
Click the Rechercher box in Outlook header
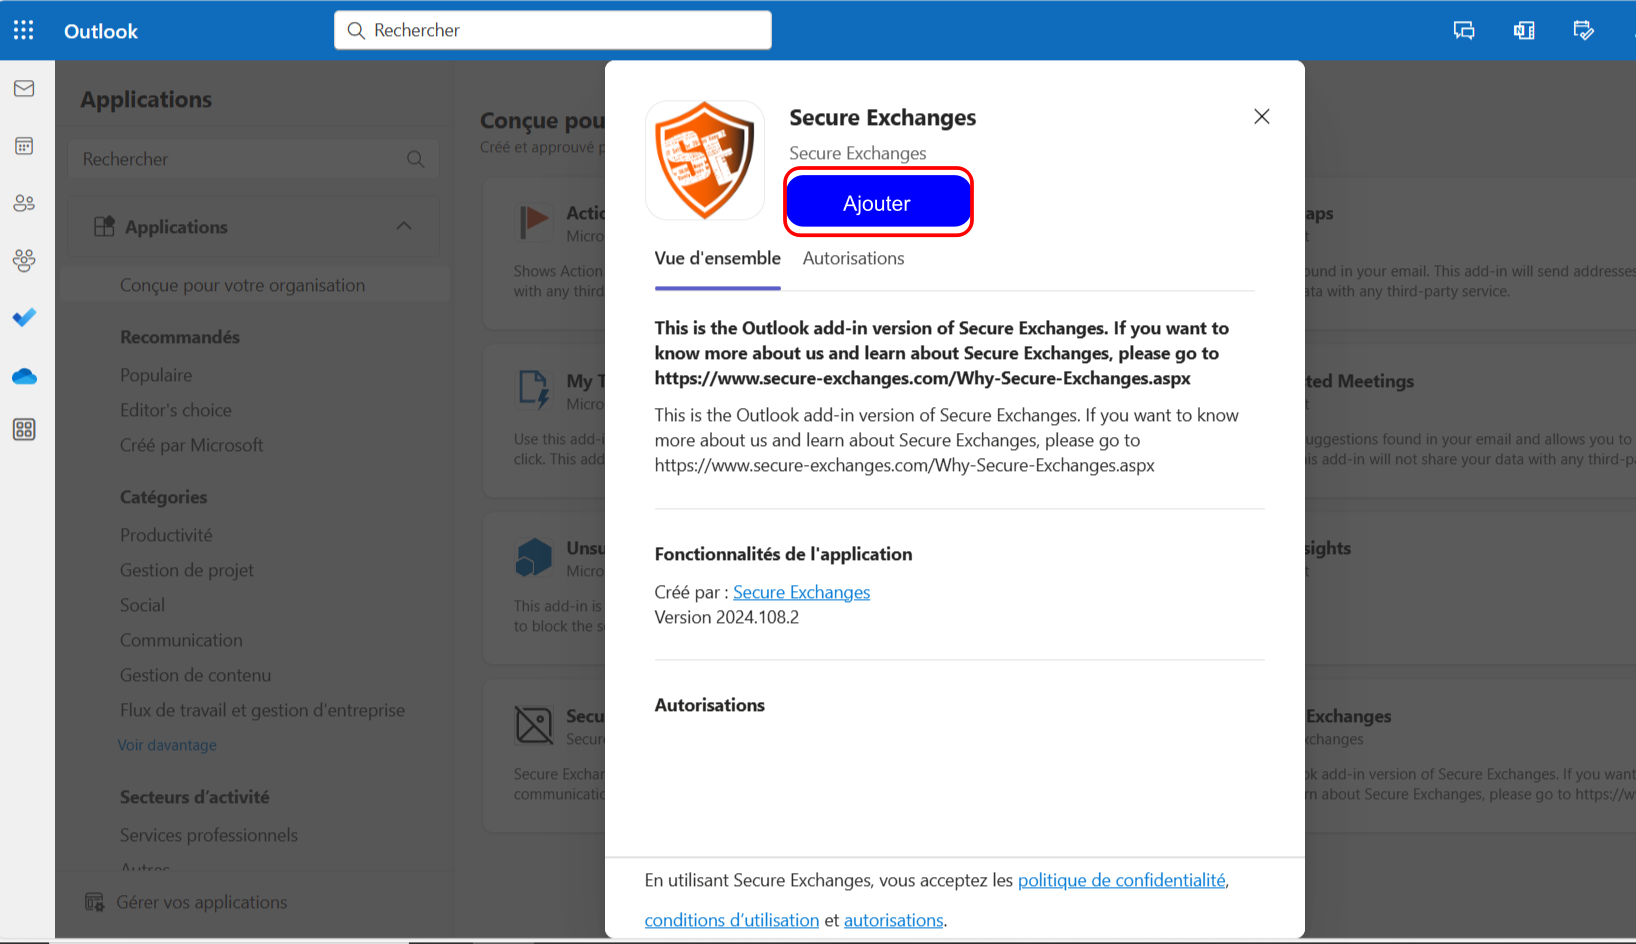click(x=553, y=30)
